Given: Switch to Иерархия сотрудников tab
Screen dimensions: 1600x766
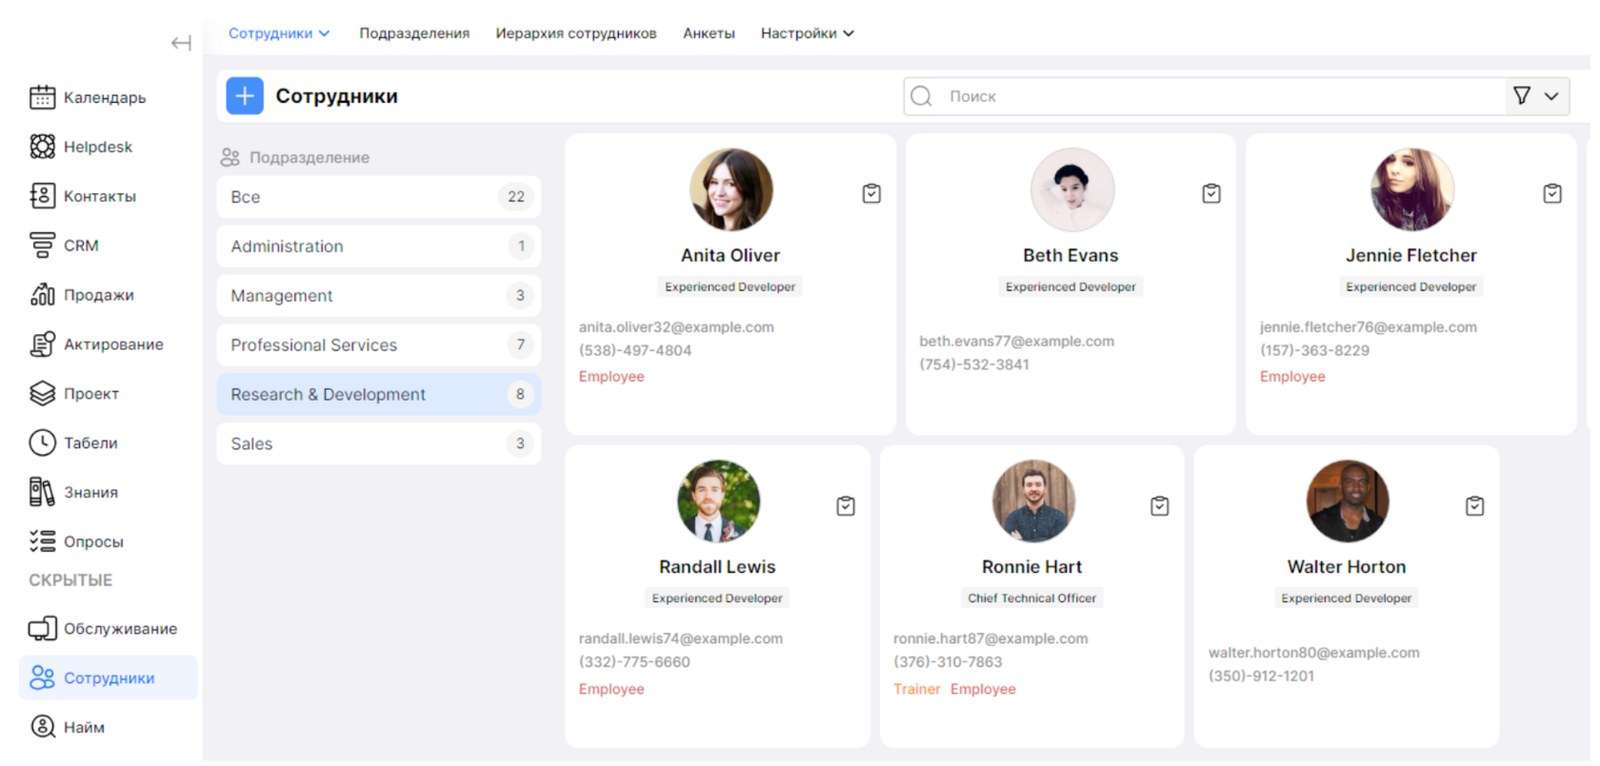Looking at the screenshot, I should pos(576,33).
